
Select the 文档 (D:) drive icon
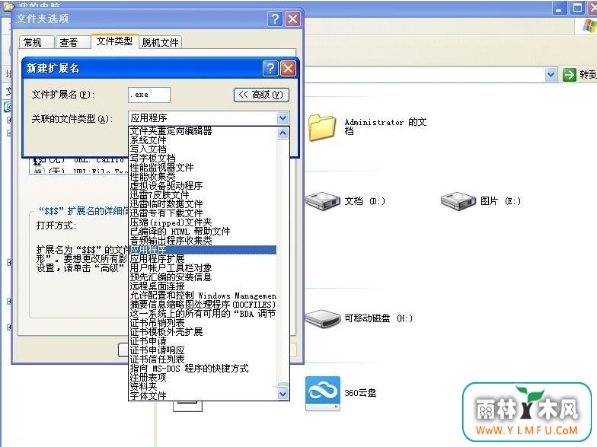coord(322,201)
